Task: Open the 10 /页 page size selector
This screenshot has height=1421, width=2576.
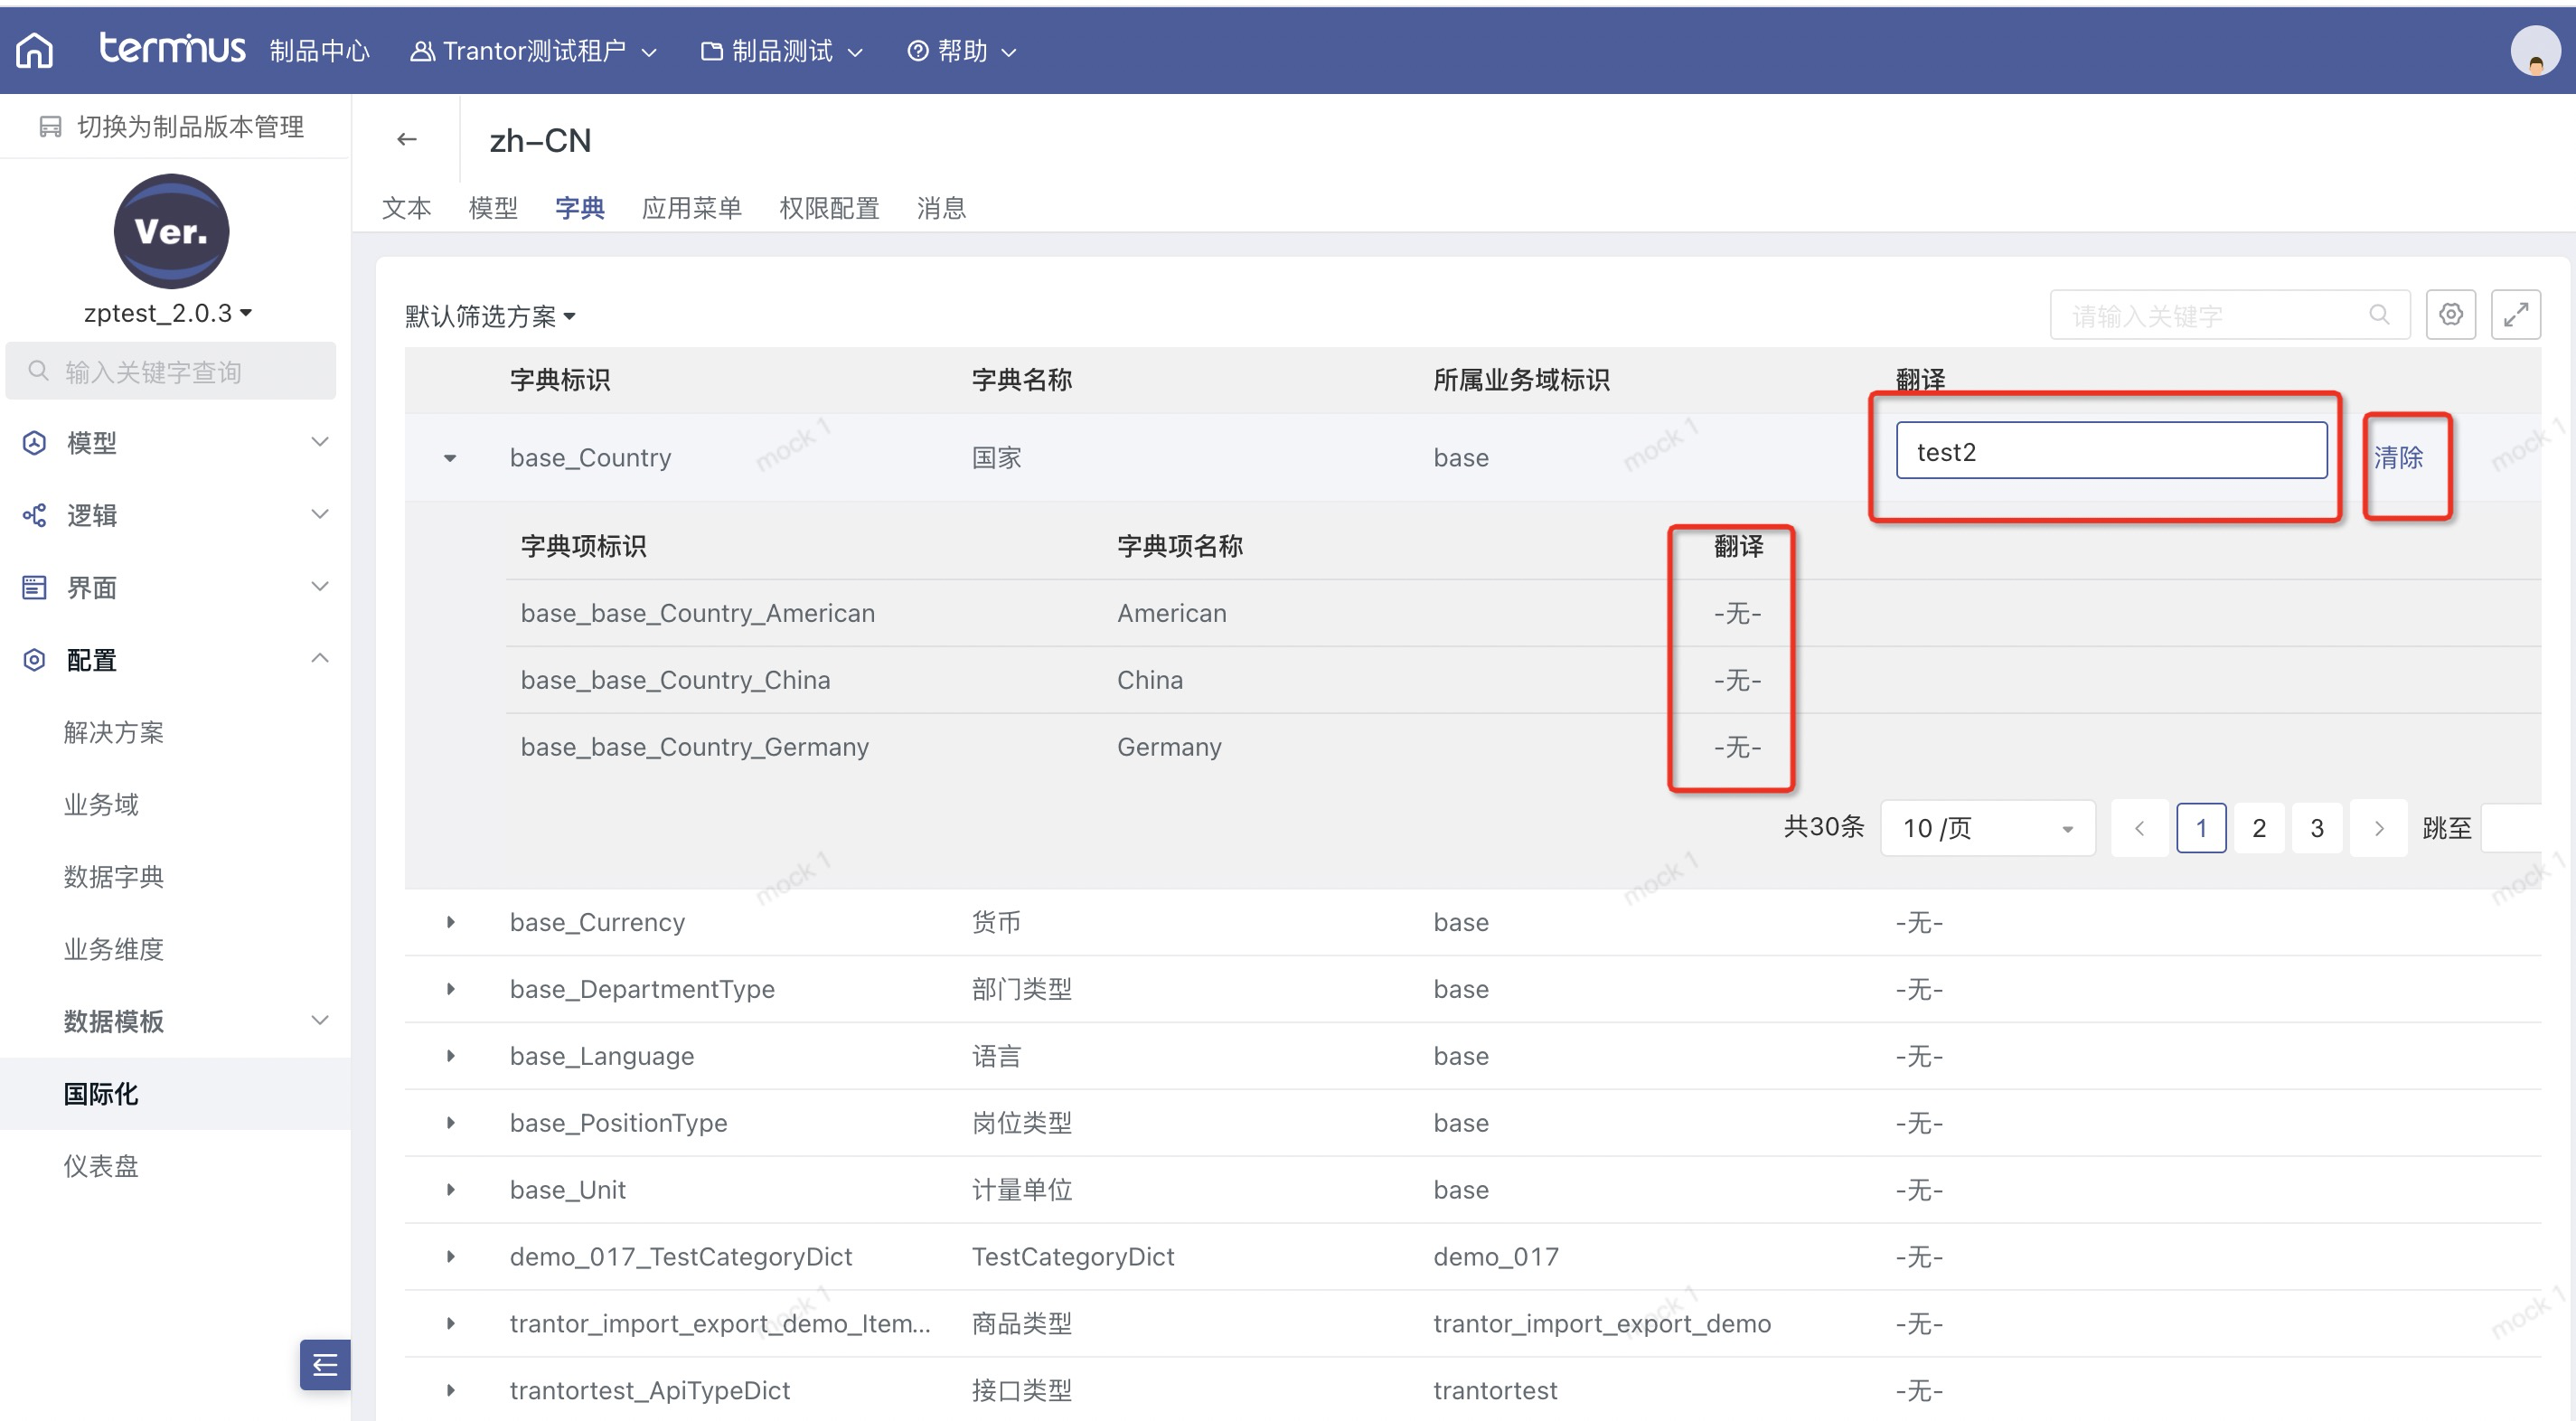Action: (1987, 828)
